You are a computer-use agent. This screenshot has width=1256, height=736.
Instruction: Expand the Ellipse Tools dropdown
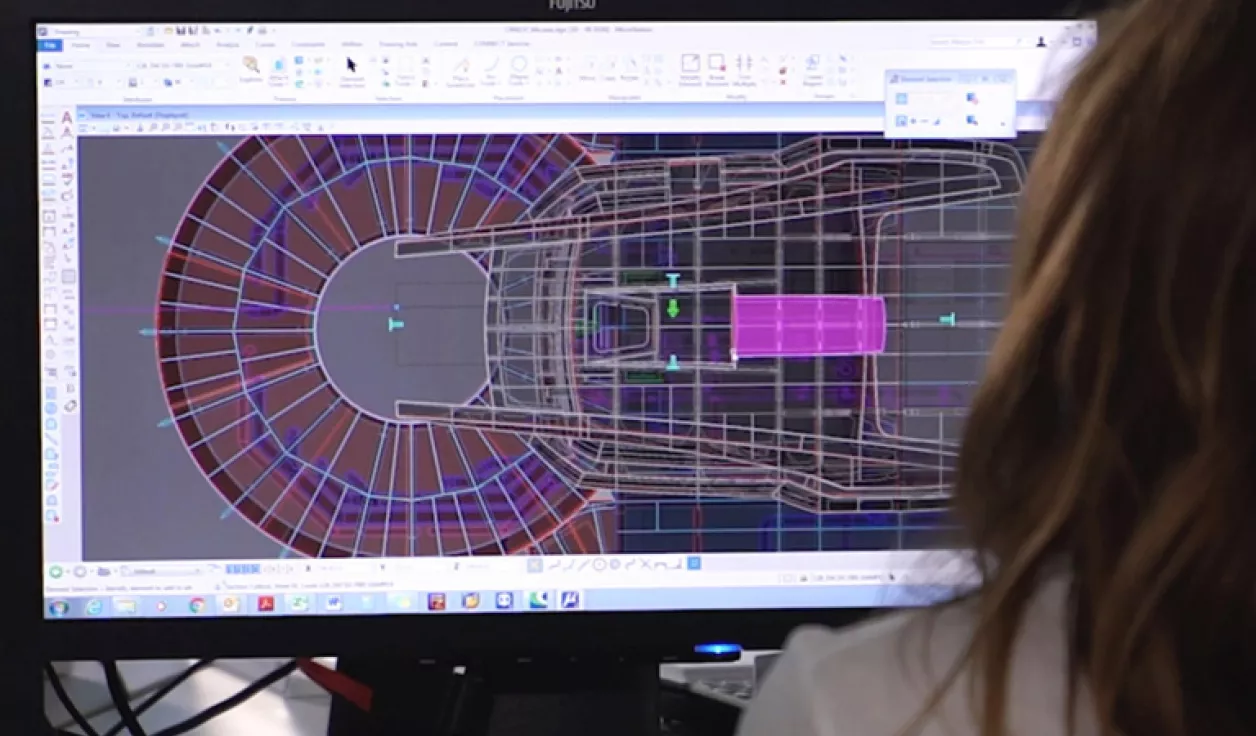[x=518, y=72]
